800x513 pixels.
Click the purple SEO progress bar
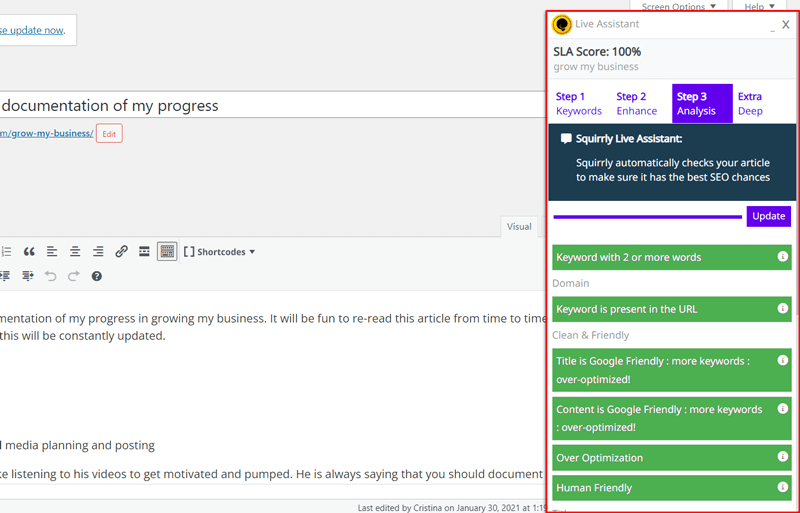click(647, 217)
